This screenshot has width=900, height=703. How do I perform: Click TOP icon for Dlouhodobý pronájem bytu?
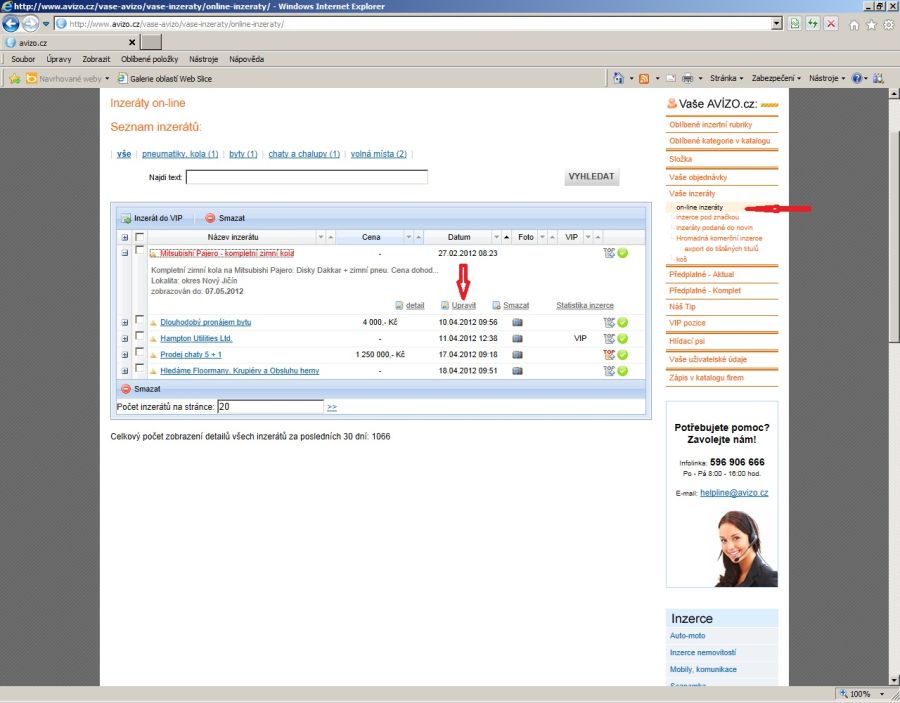pos(609,323)
